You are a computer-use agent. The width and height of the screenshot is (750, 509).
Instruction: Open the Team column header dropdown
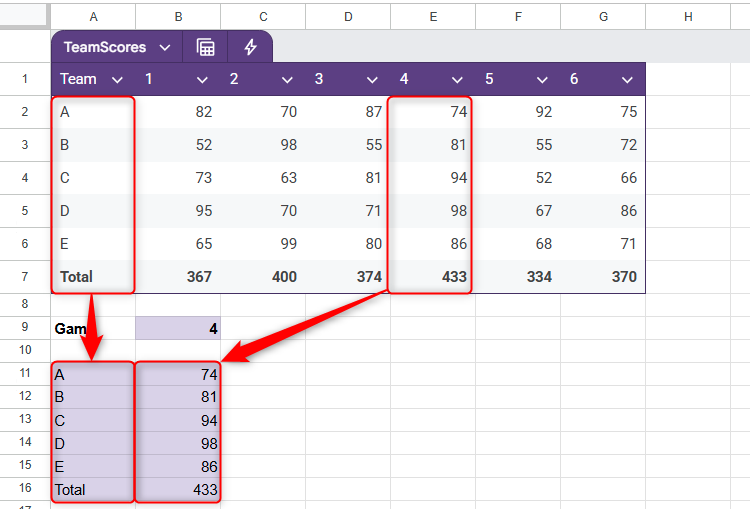pos(117,79)
